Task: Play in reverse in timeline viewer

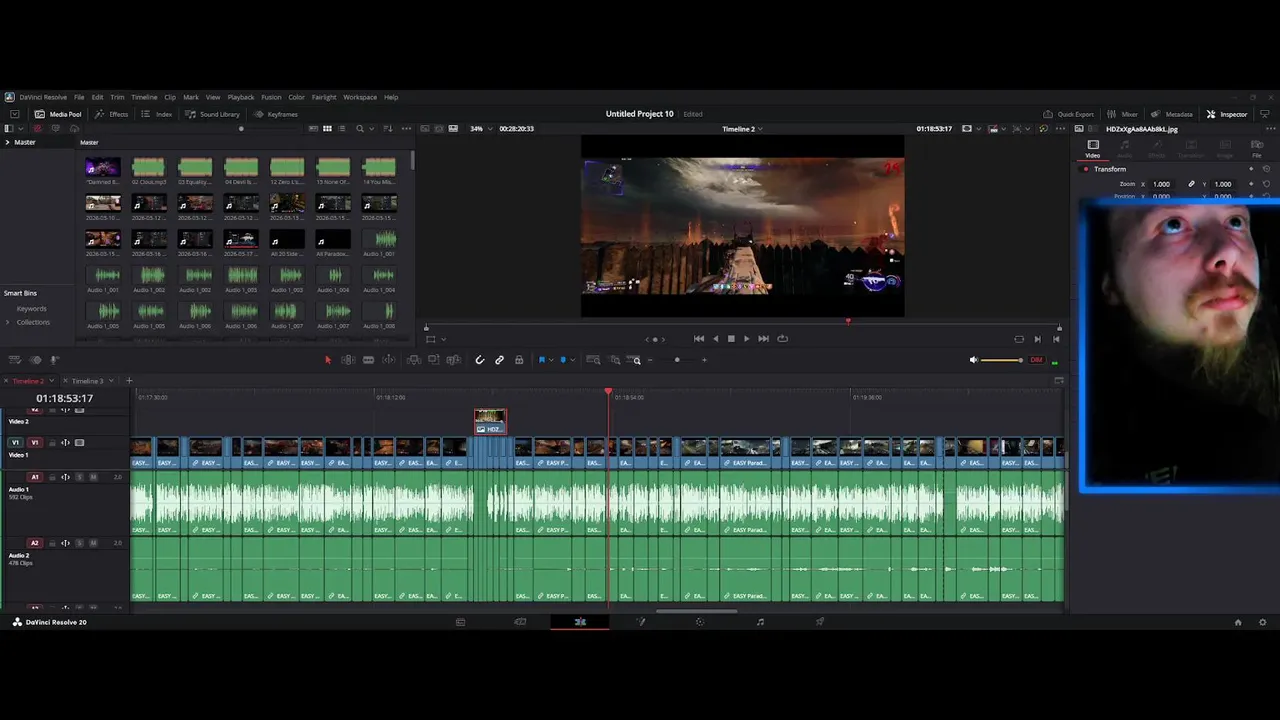Action: pos(715,339)
